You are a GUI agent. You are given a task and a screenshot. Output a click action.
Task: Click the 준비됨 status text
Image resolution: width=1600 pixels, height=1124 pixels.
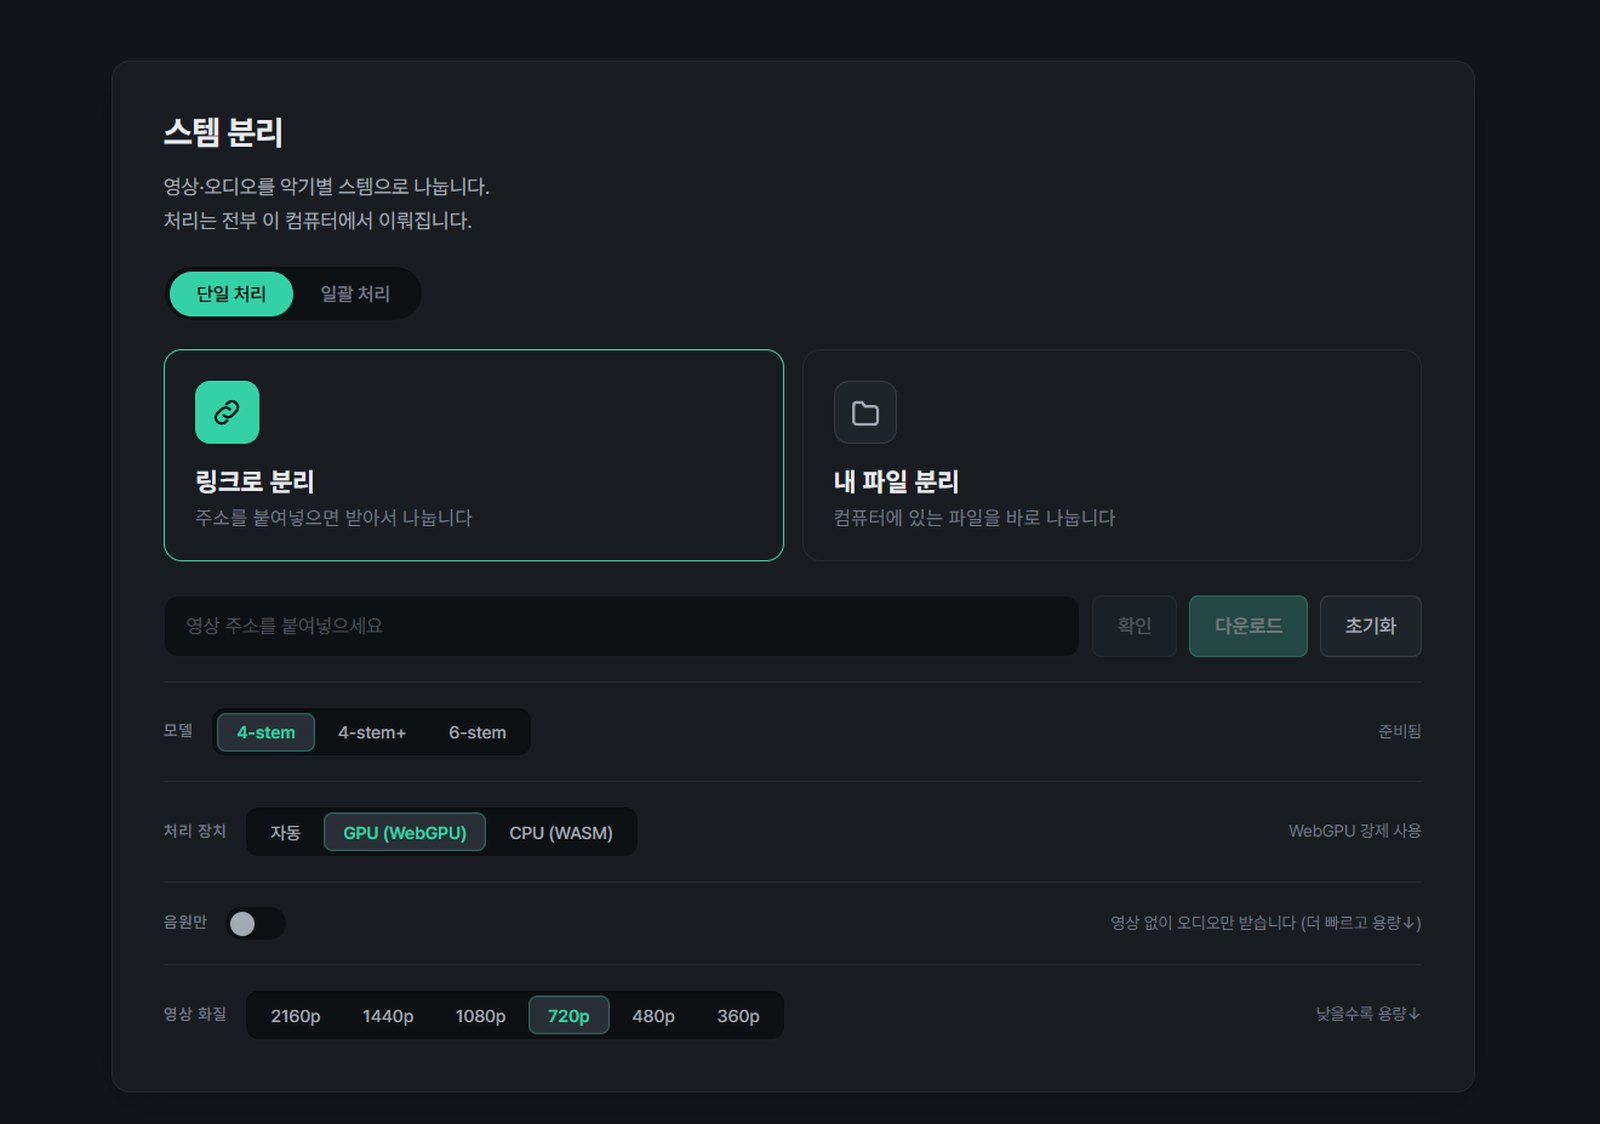(x=1399, y=731)
